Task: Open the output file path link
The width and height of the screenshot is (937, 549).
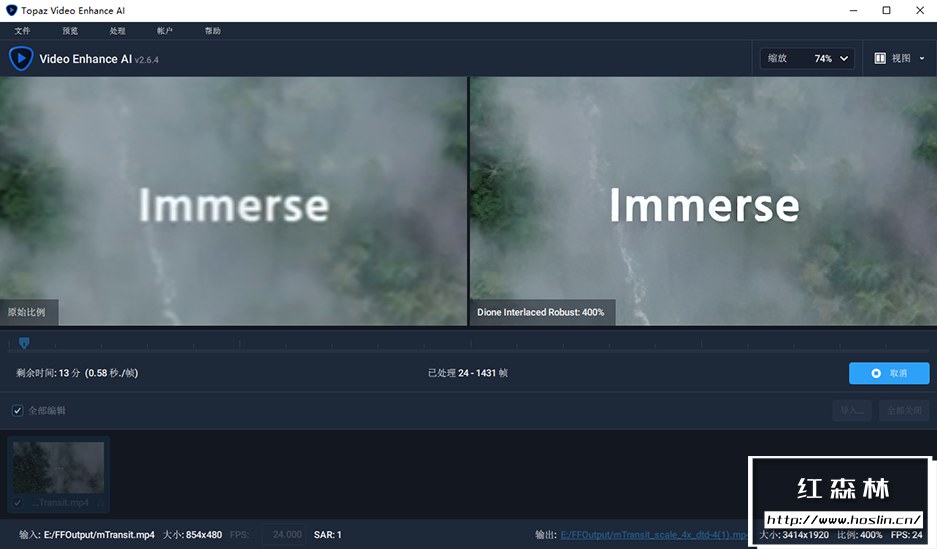Action: point(653,535)
